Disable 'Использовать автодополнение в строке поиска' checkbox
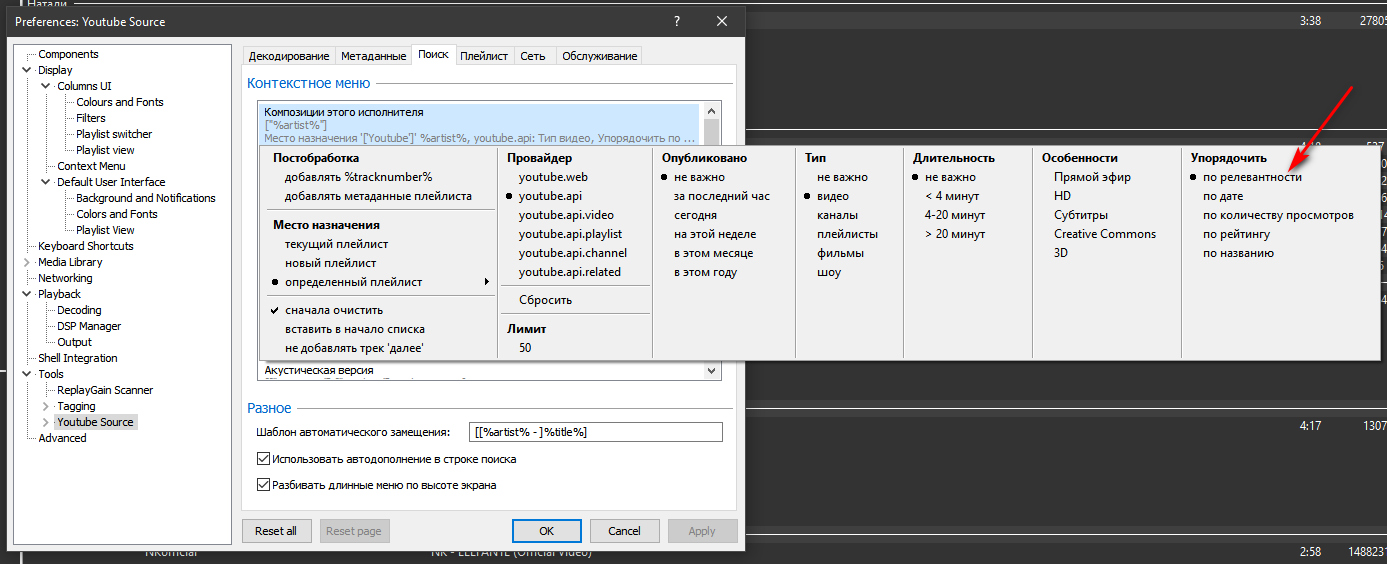 pyautogui.click(x=264, y=459)
